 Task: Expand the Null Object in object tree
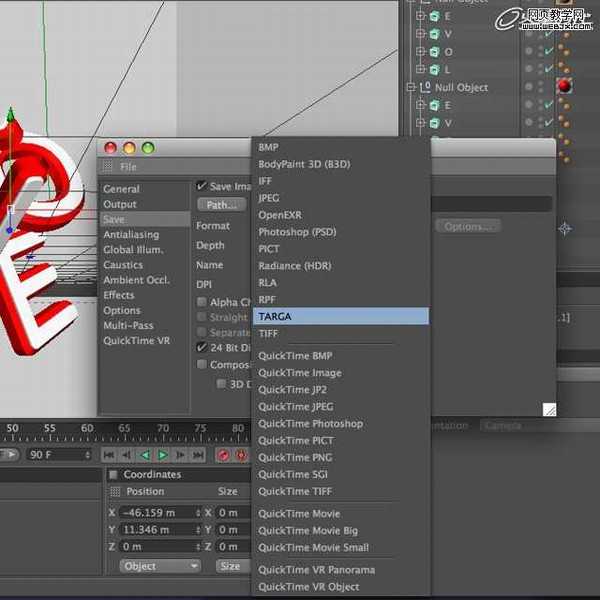tap(411, 88)
